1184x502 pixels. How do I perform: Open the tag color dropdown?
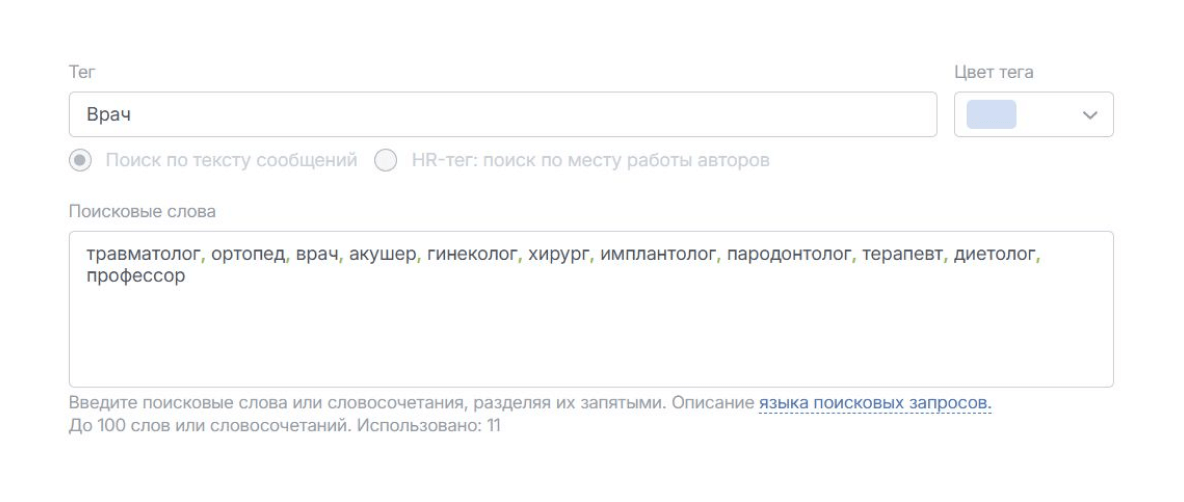(x=1033, y=115)
